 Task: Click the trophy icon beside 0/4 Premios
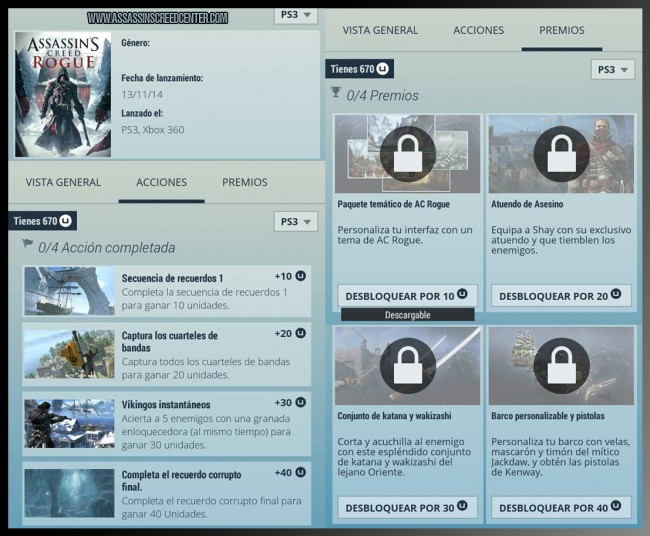pos(336,94)
